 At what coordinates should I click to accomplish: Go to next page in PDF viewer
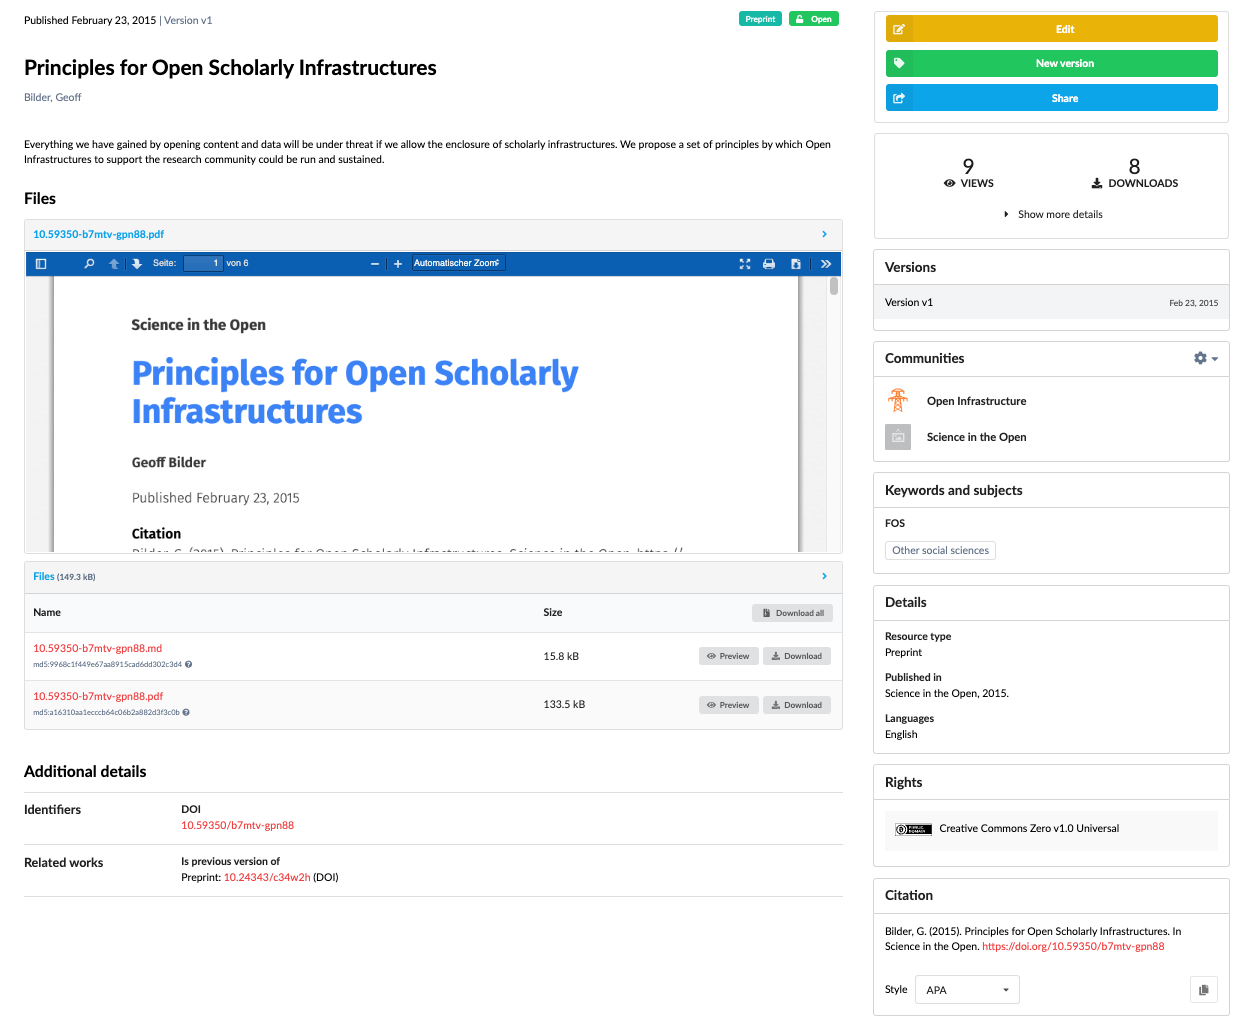tap(137, 264)
